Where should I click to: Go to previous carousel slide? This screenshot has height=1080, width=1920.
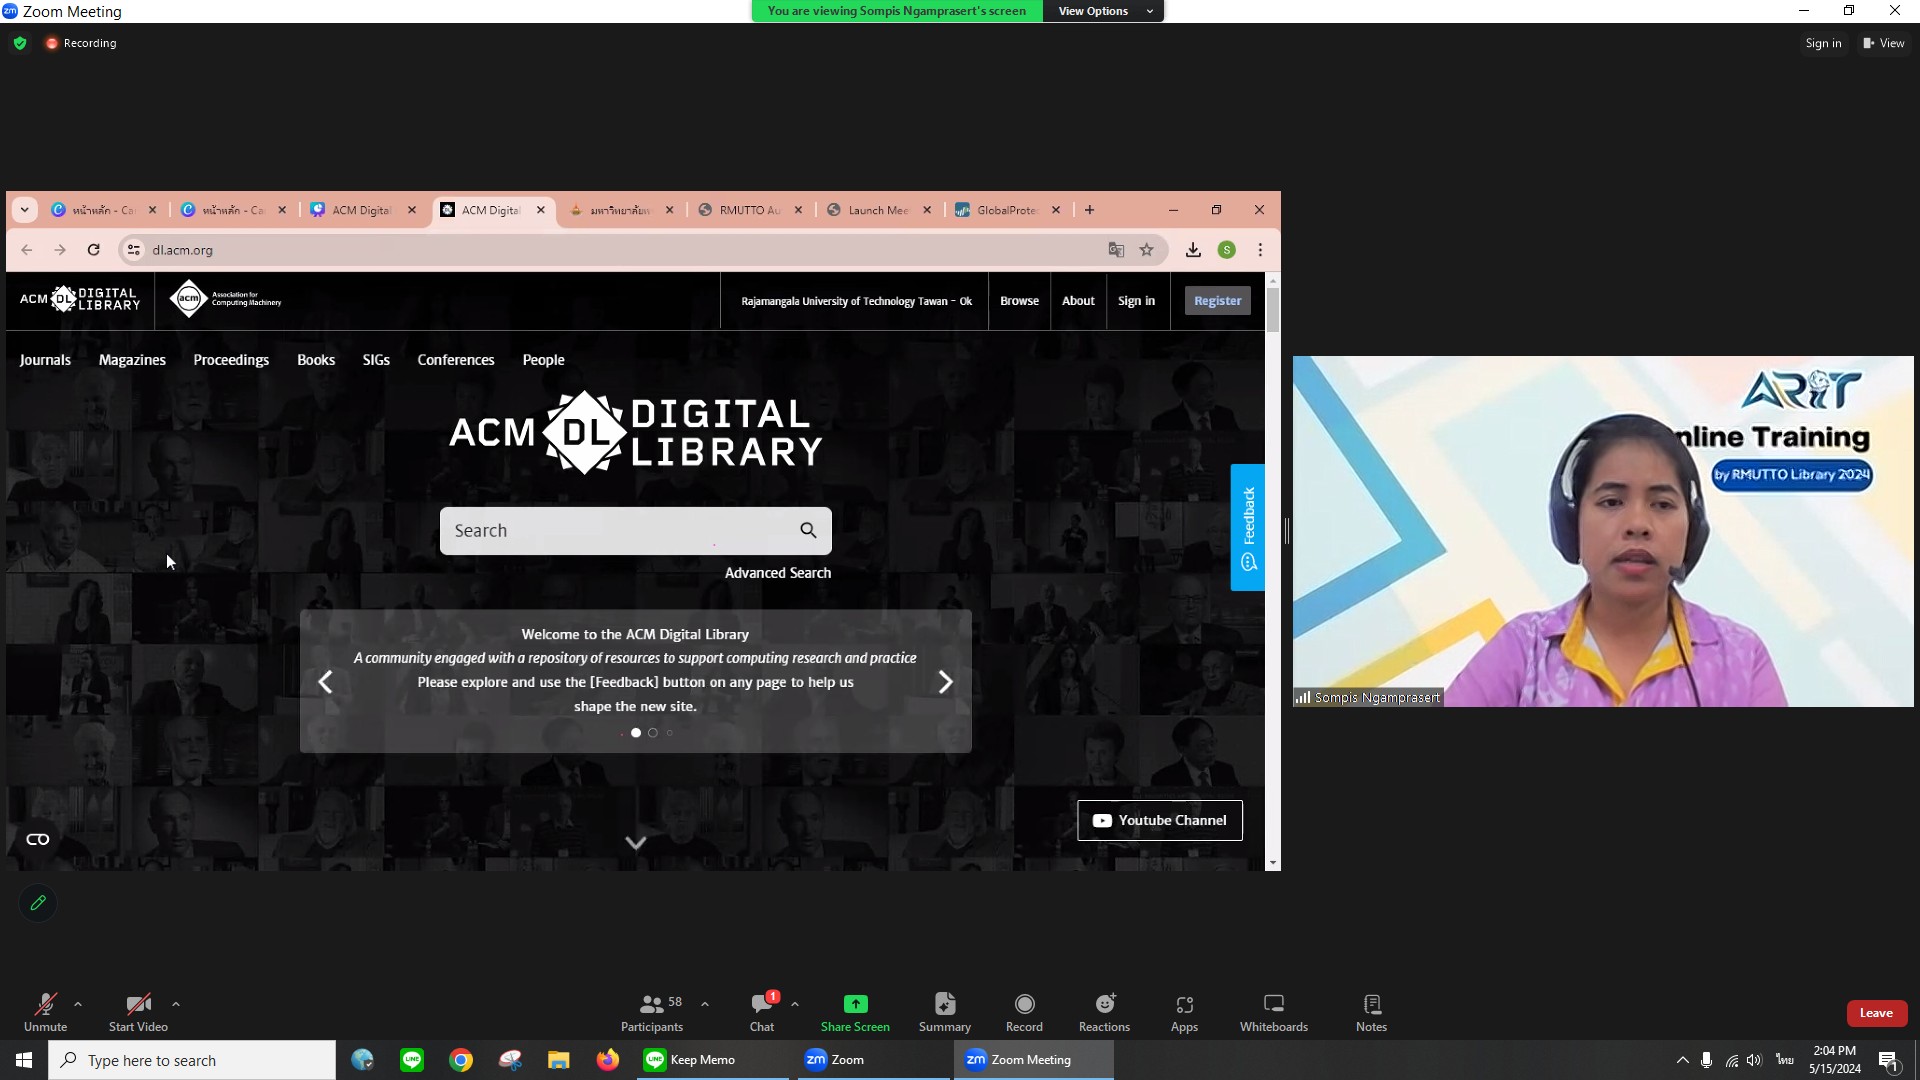[x=325, y=682]
